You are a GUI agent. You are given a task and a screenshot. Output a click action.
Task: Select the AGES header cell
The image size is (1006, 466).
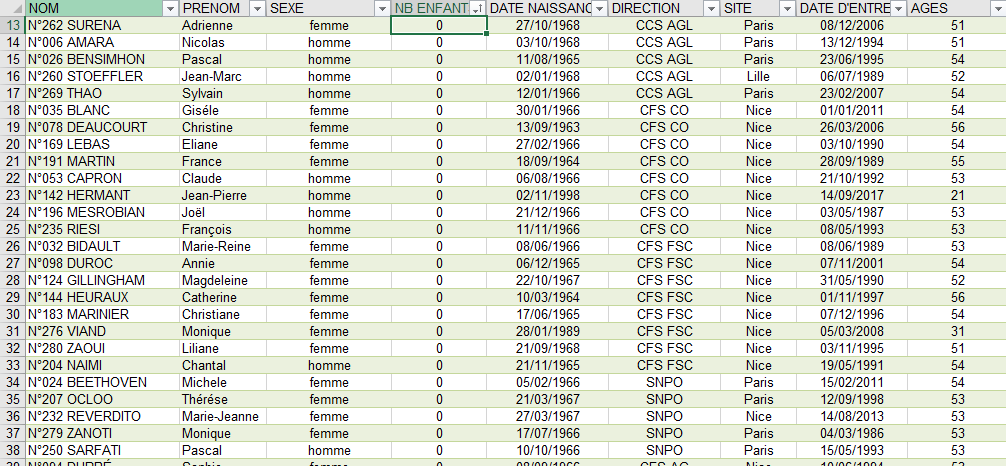[x=945, y=8]
